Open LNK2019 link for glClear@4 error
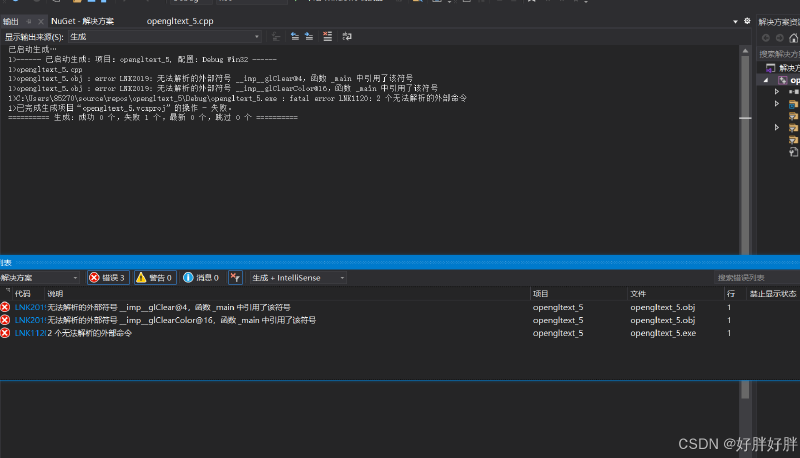 tap(30, 308)
